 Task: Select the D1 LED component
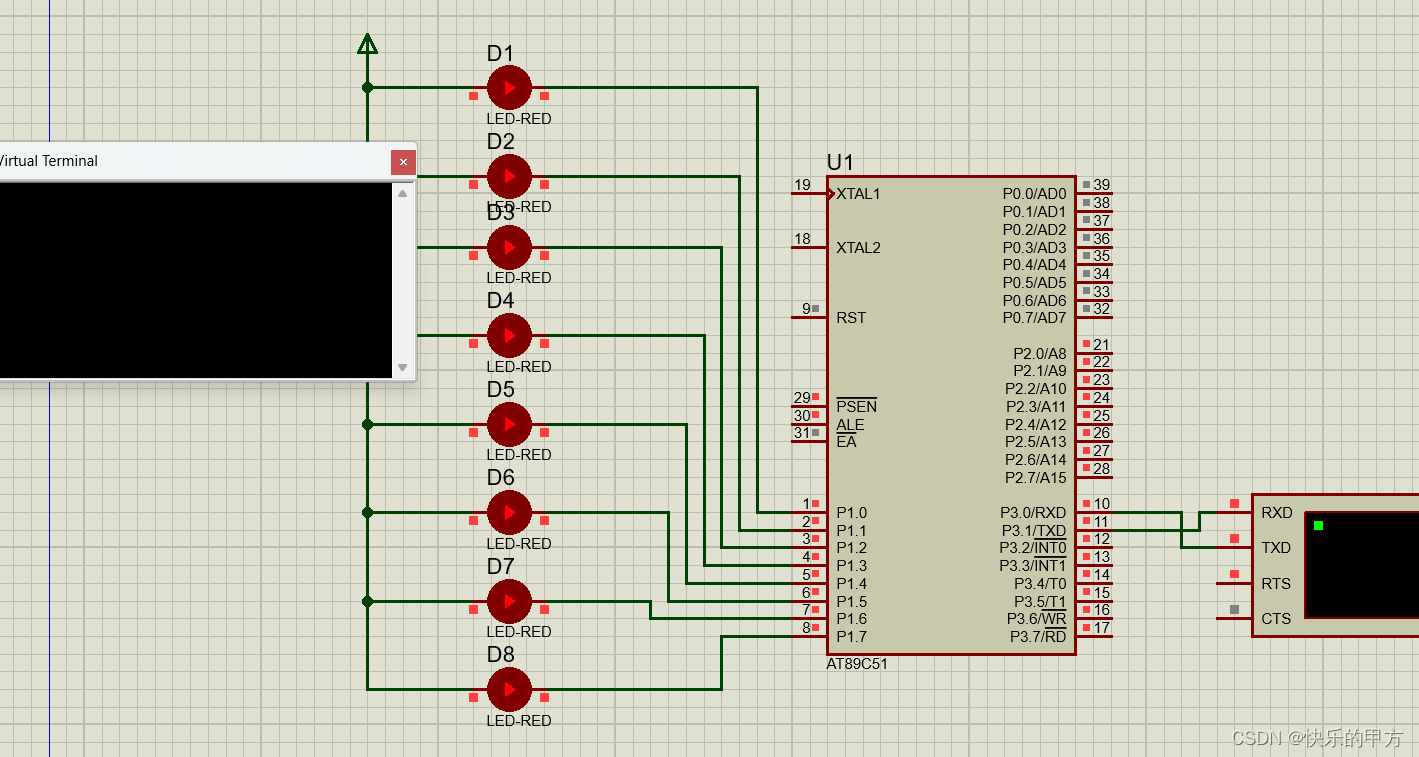coord(509,88)
